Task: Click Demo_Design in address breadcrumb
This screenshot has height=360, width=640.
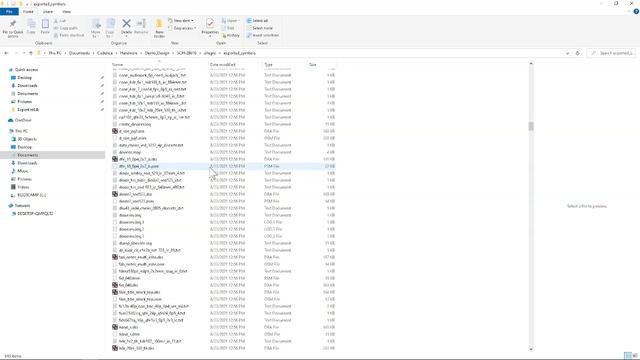Action: (157, 53)
